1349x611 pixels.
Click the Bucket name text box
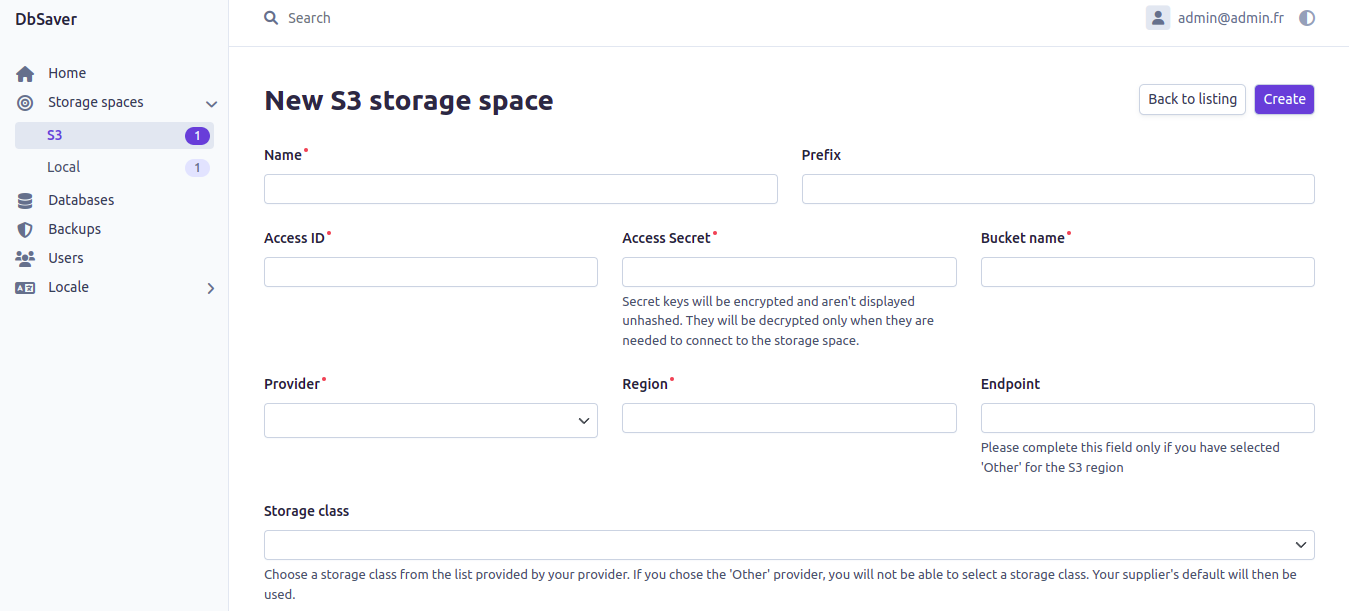(x=1147, y=272)
